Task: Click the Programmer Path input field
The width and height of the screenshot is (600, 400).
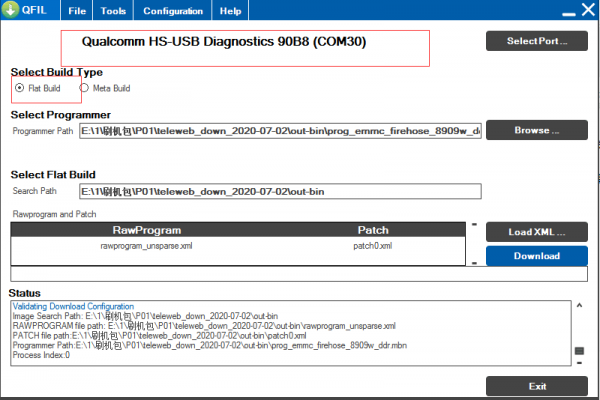Action: click(280, 131)
